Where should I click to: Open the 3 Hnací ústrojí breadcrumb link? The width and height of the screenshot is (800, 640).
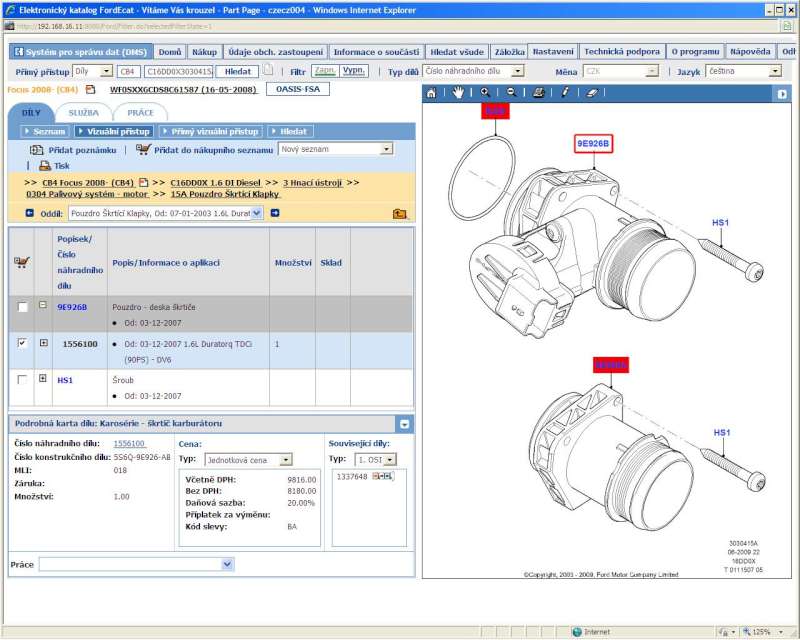(x=314, y=183)
